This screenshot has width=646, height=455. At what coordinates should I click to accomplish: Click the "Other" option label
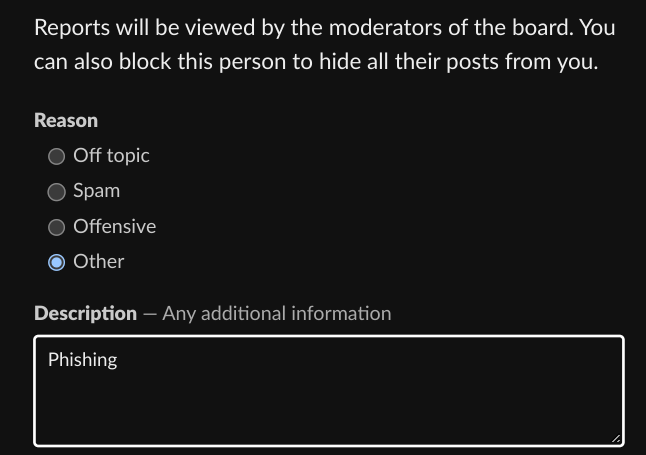(99, 262)
